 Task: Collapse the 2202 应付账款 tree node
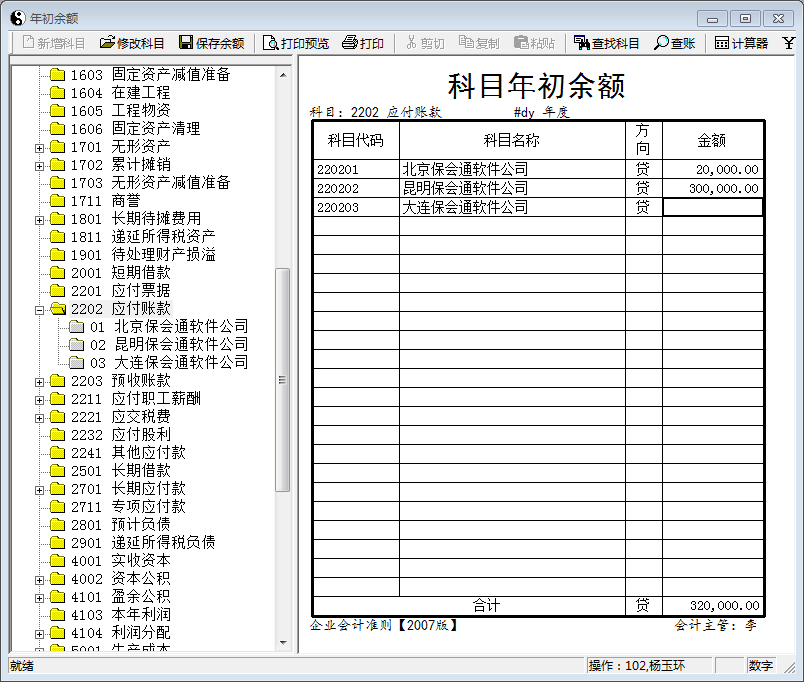pyautogui.click(x=40, y=309)
